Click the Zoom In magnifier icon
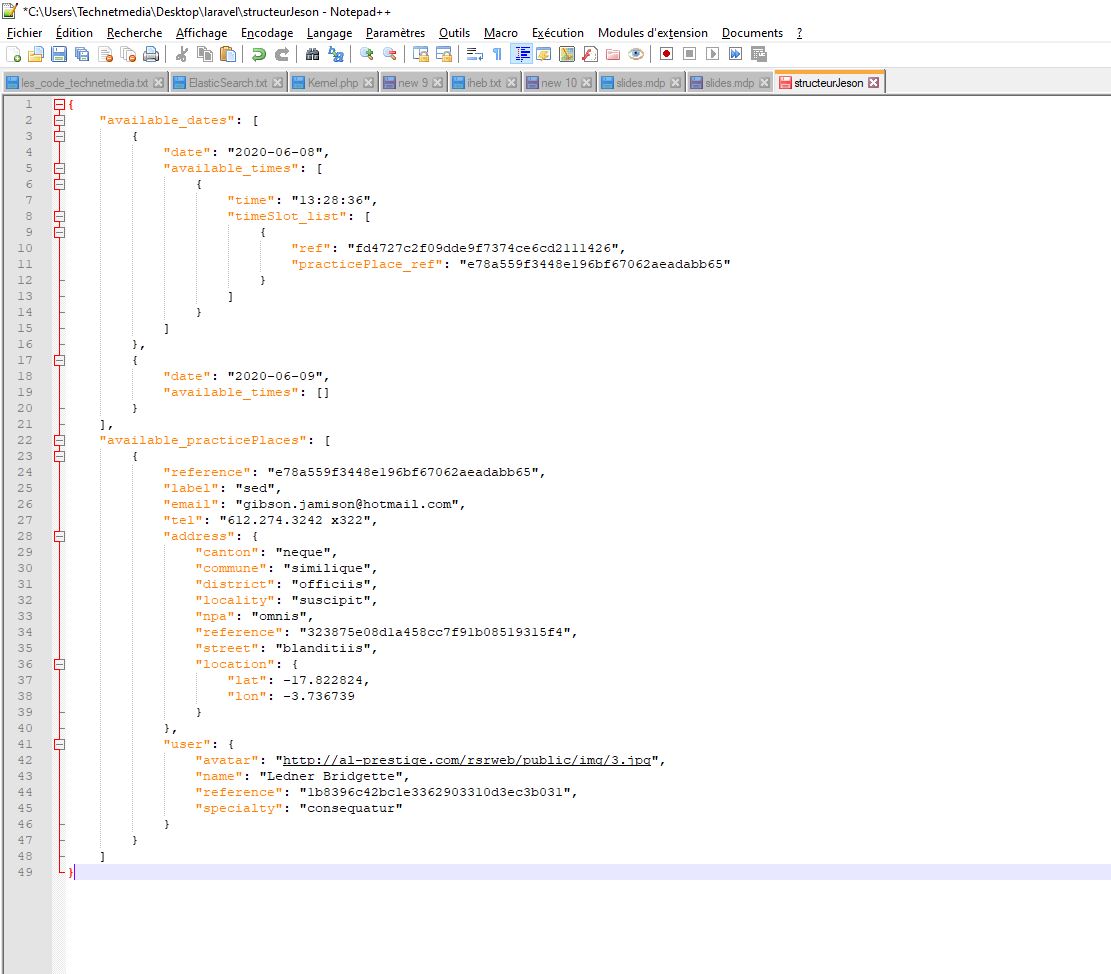 point(367,54)
